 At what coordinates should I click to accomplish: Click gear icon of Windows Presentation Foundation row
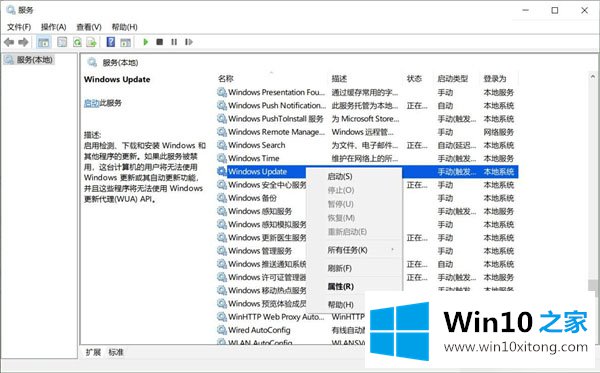pyautogui.click(x=222, y=92)
